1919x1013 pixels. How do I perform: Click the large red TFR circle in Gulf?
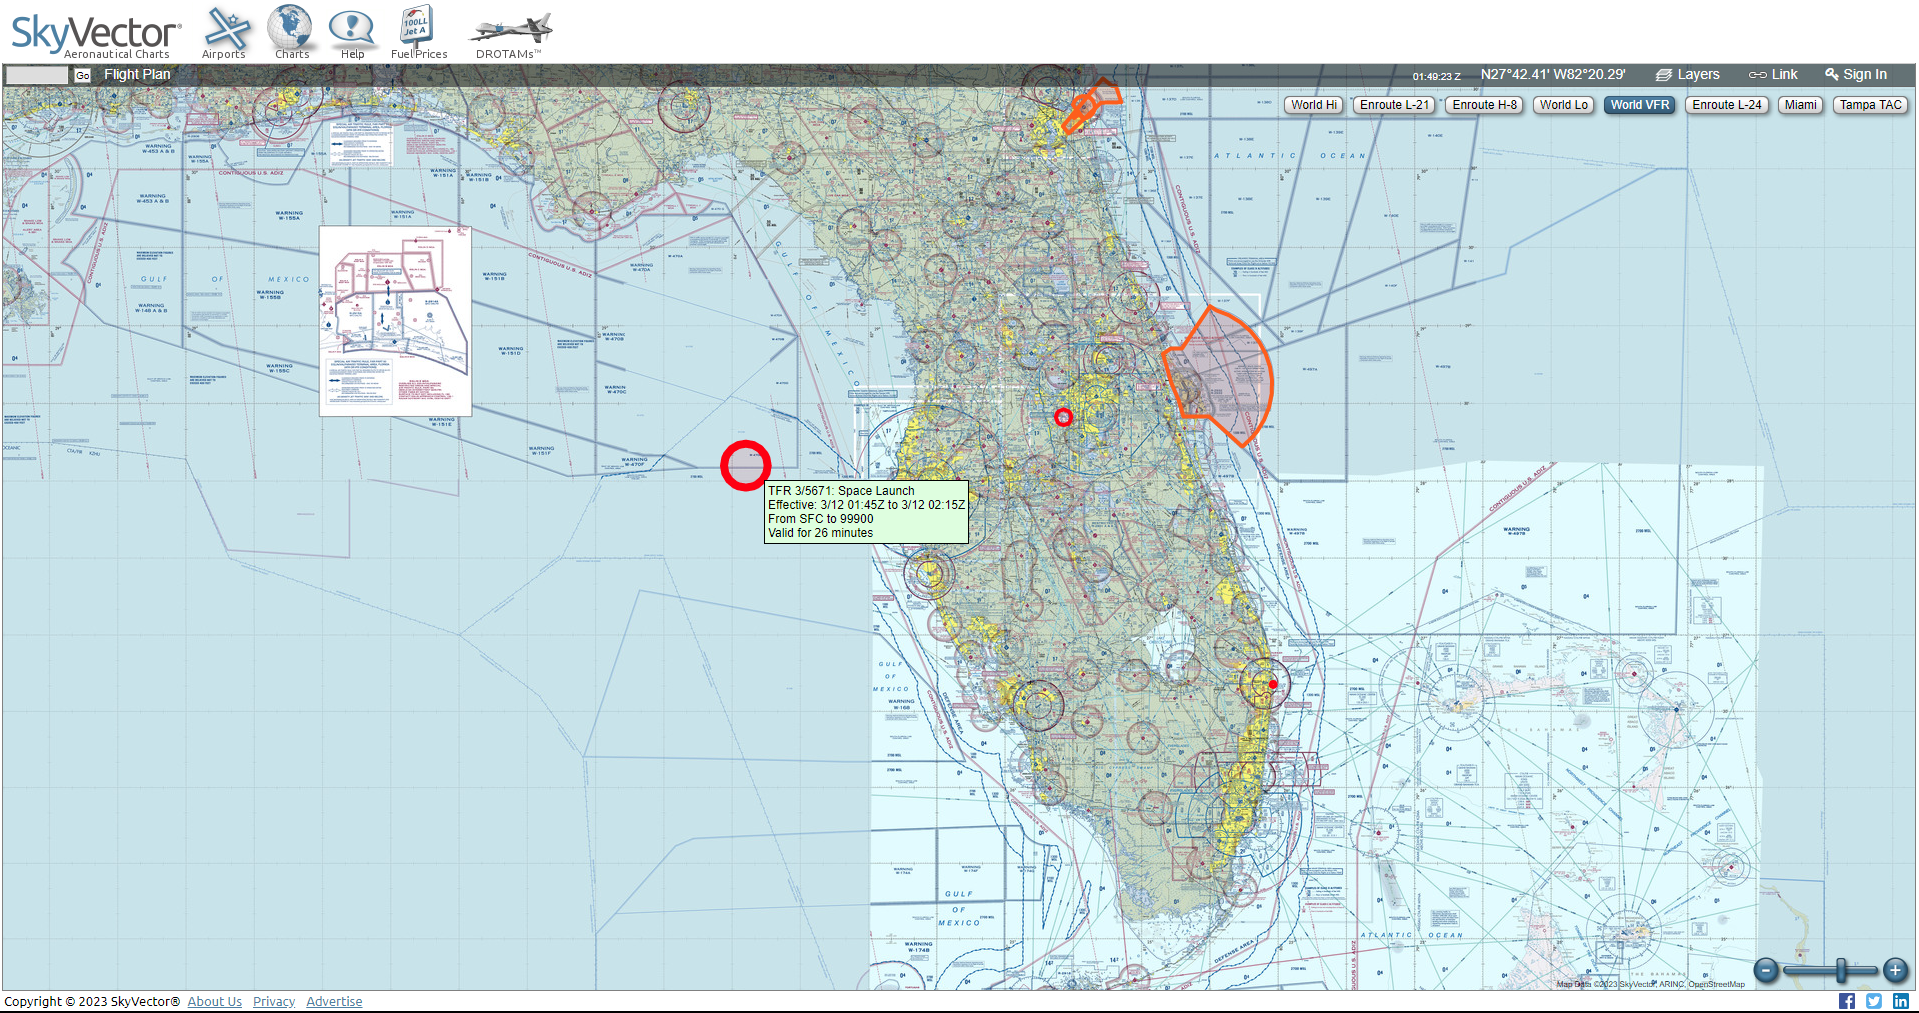click(745, 466)
